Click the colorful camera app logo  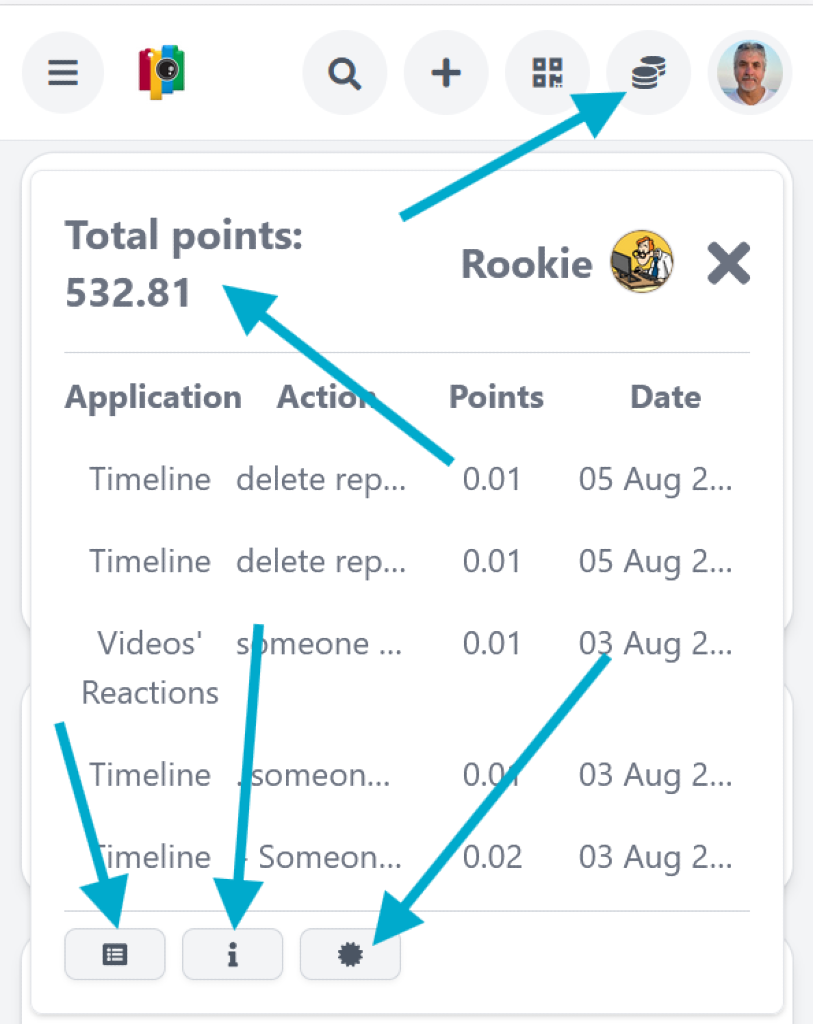click(163, 73)
